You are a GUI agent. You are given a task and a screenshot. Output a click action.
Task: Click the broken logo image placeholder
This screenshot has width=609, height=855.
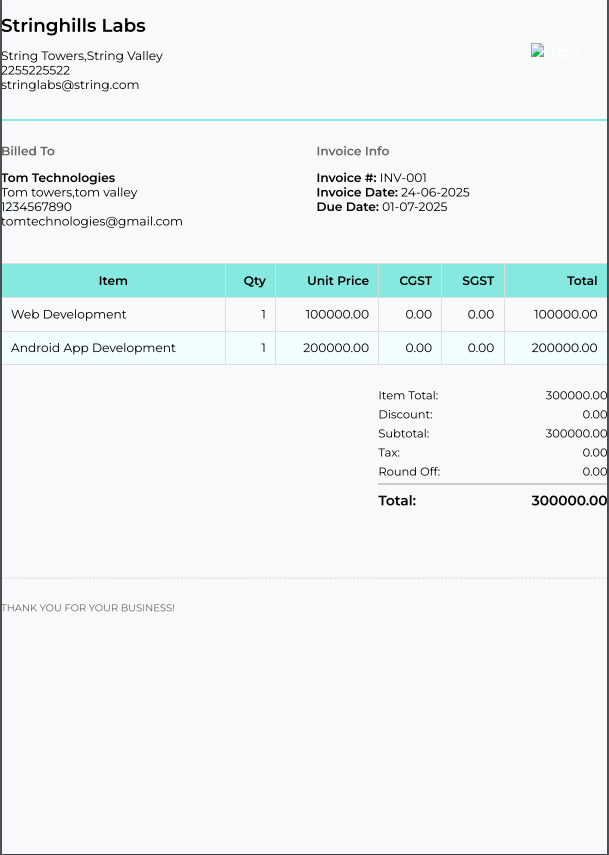pos(554,52)
